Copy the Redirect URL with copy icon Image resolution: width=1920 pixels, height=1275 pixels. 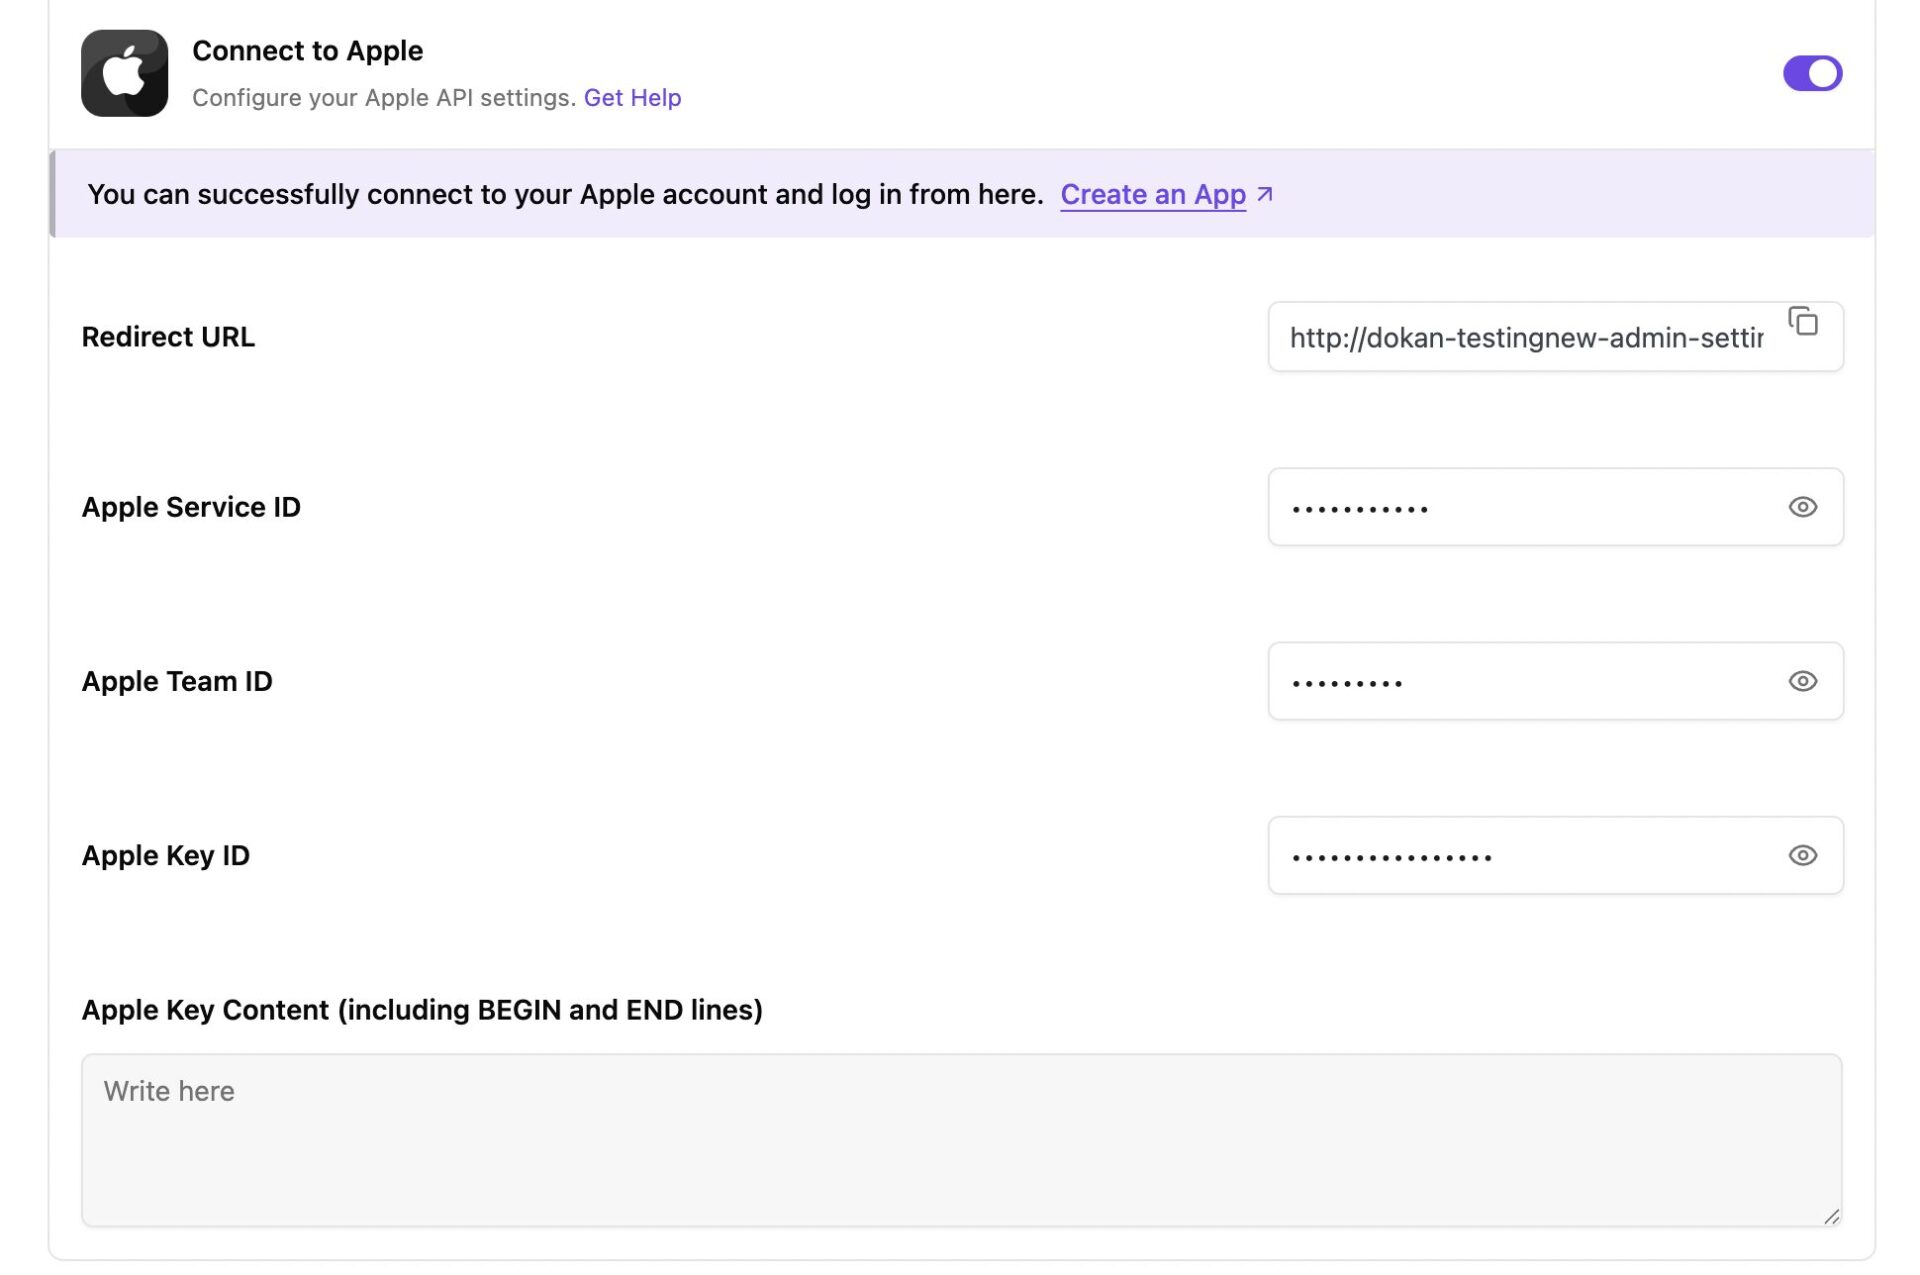click(1802, 321)
